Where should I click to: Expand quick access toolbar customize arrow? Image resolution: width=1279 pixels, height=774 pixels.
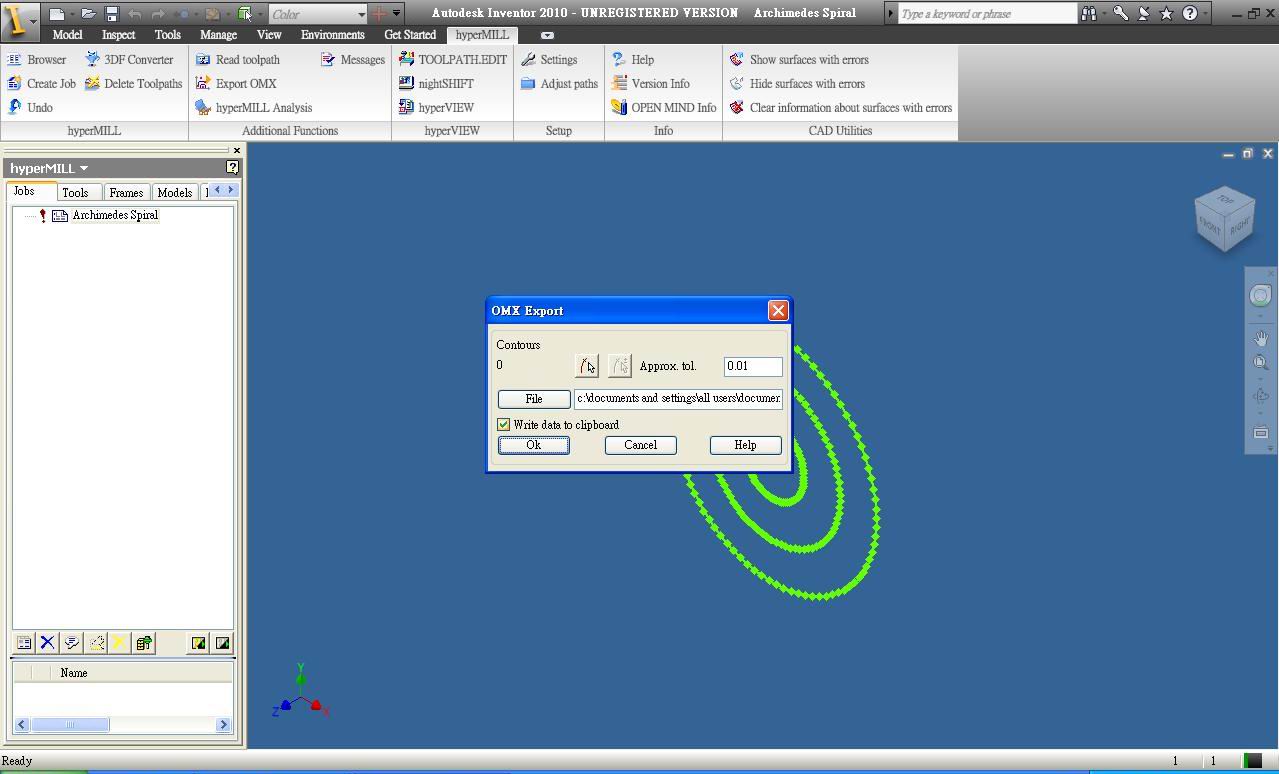coord(397,14)
